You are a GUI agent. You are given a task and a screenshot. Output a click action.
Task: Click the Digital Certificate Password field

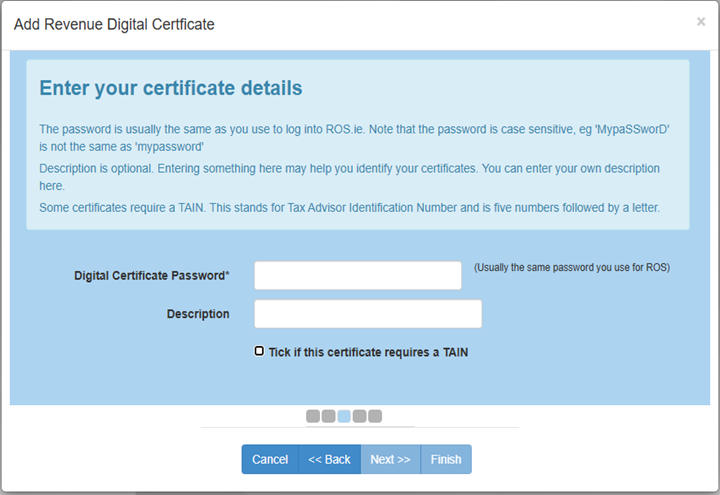coord(357,275)
